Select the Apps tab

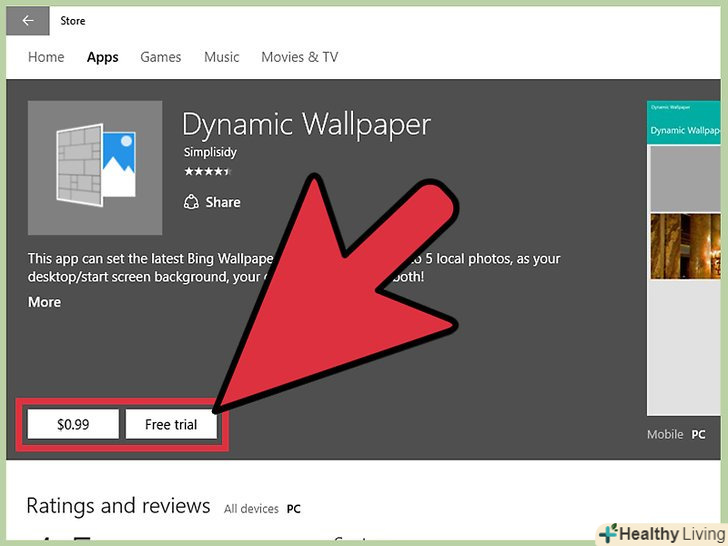[102, 57]
